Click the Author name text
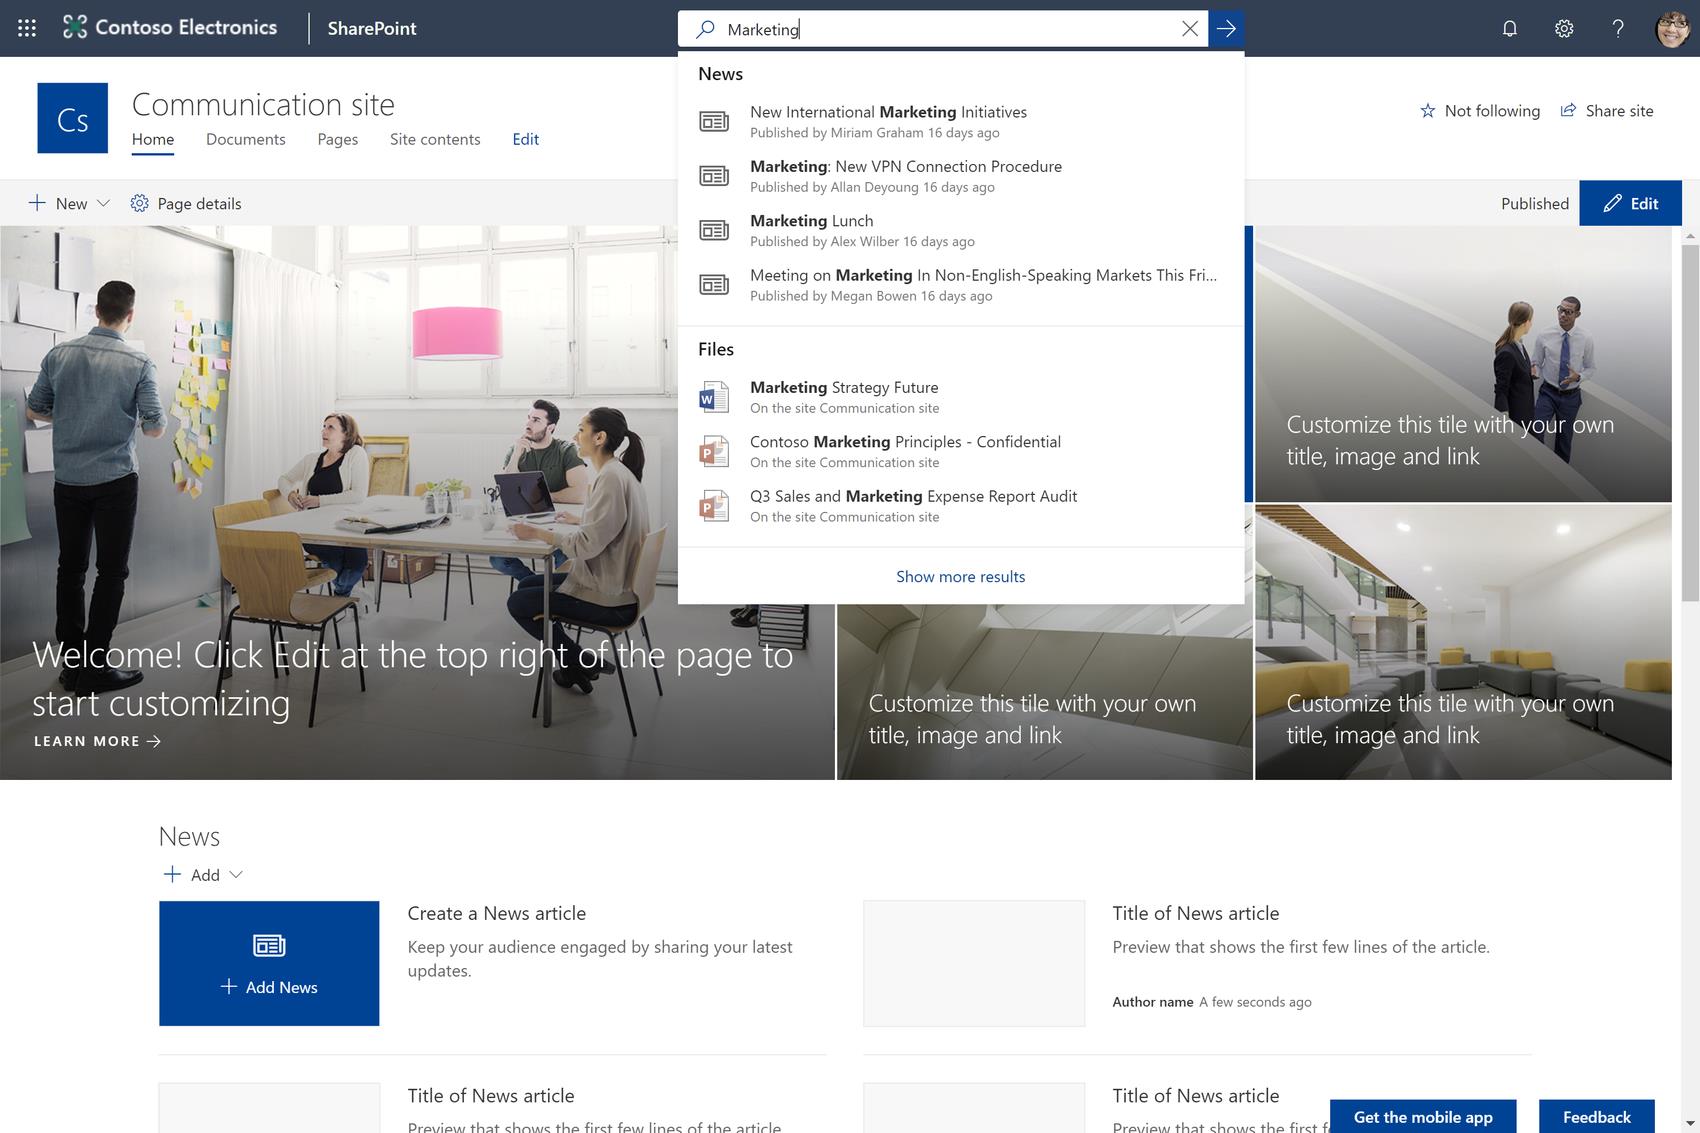1700x1133 pixels. 1153,1002
